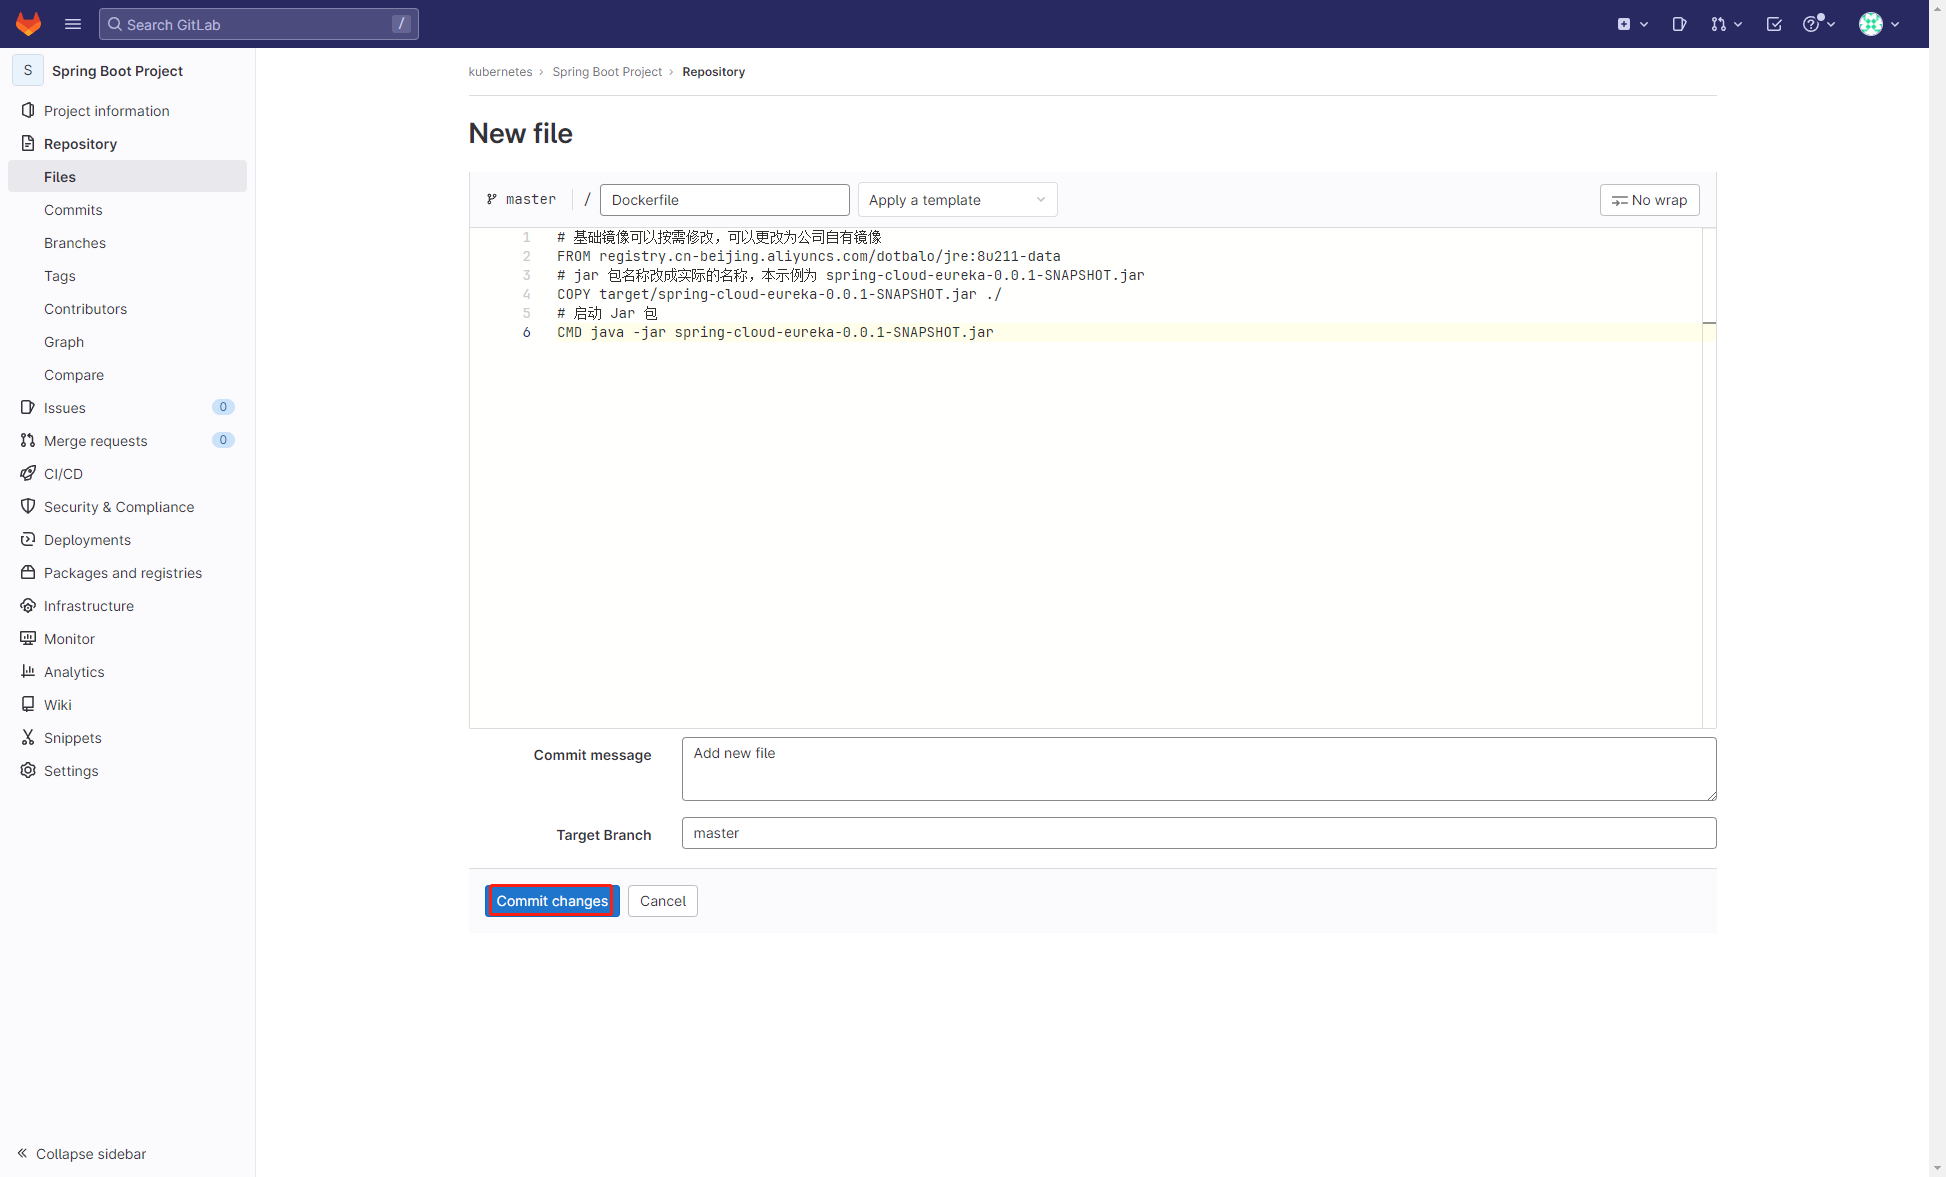1946x1177 pixels.
Task: Open the issues icon in top bar
Action: click(1679, 24)
